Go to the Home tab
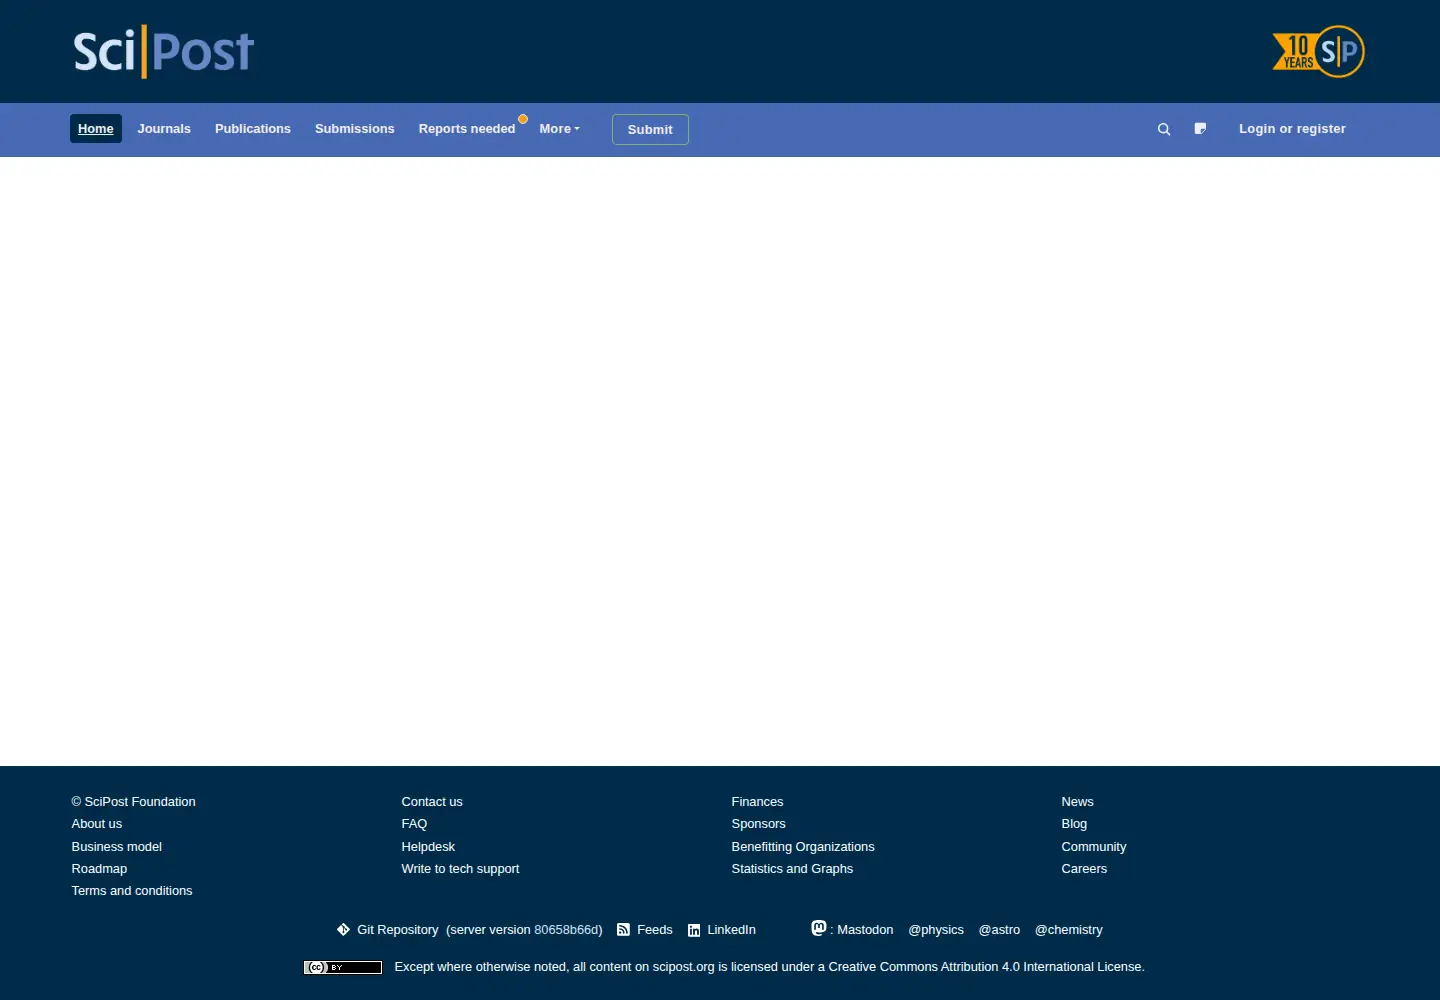Screen dimensions: 1440x1000 tap(96, 129)
